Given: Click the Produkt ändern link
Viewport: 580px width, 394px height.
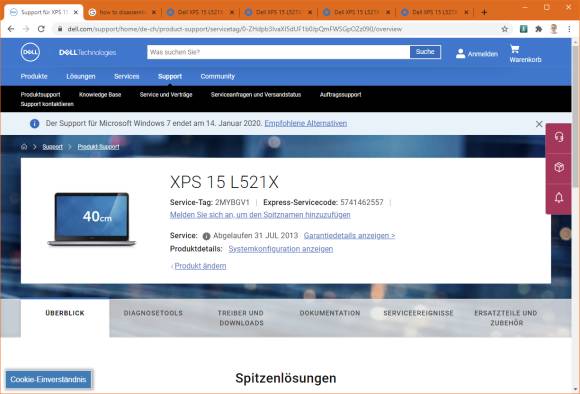Looking at the screenshot, I should (x=200, y=266).
